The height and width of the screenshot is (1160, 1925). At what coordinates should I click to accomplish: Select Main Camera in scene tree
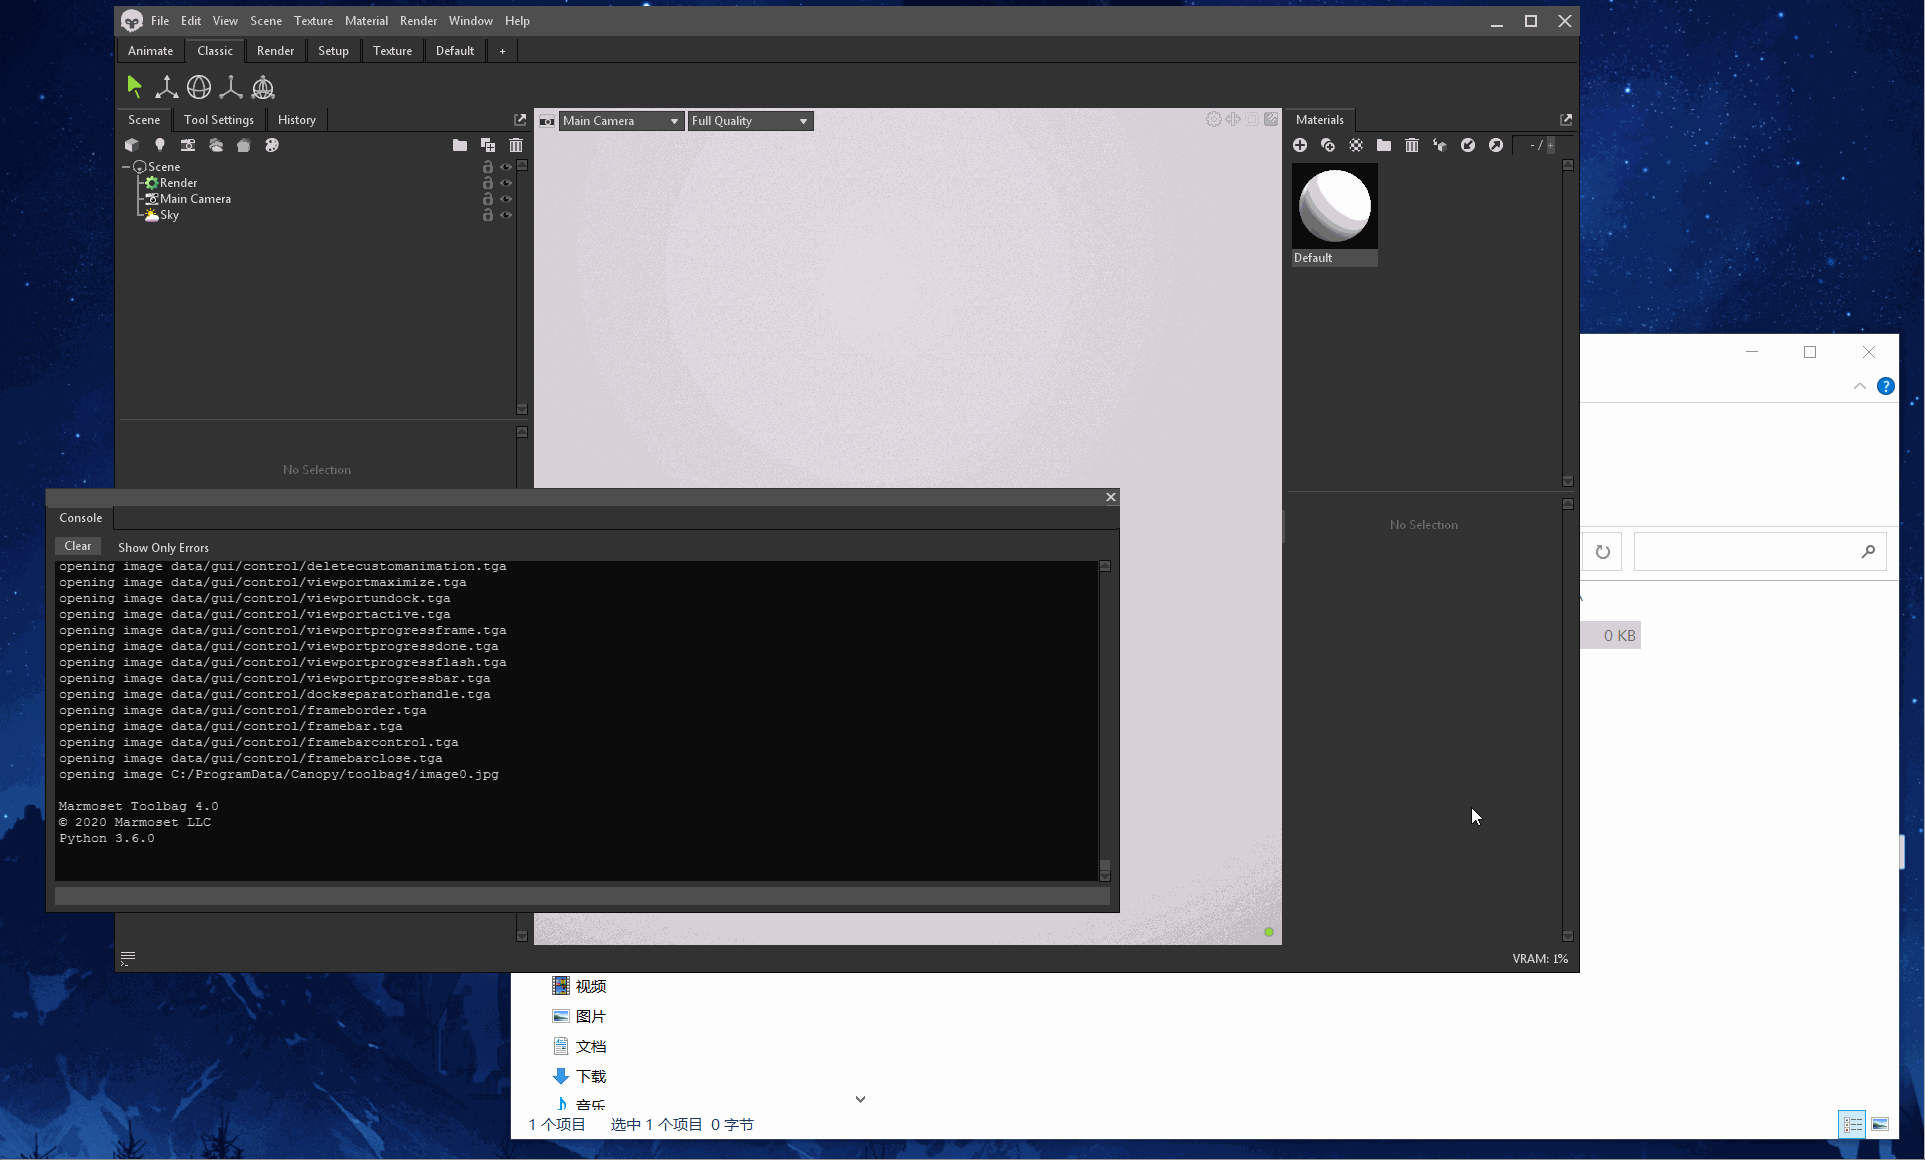(x=195, y=199)
